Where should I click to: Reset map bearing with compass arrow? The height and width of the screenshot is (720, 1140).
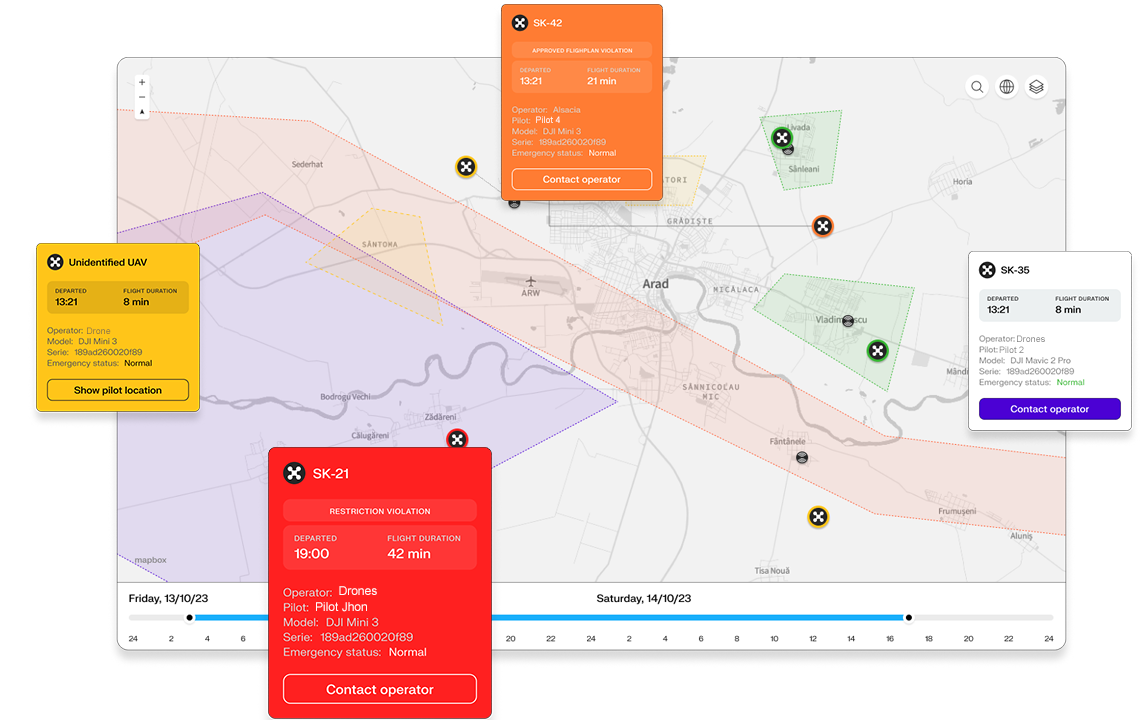(142, 111)
